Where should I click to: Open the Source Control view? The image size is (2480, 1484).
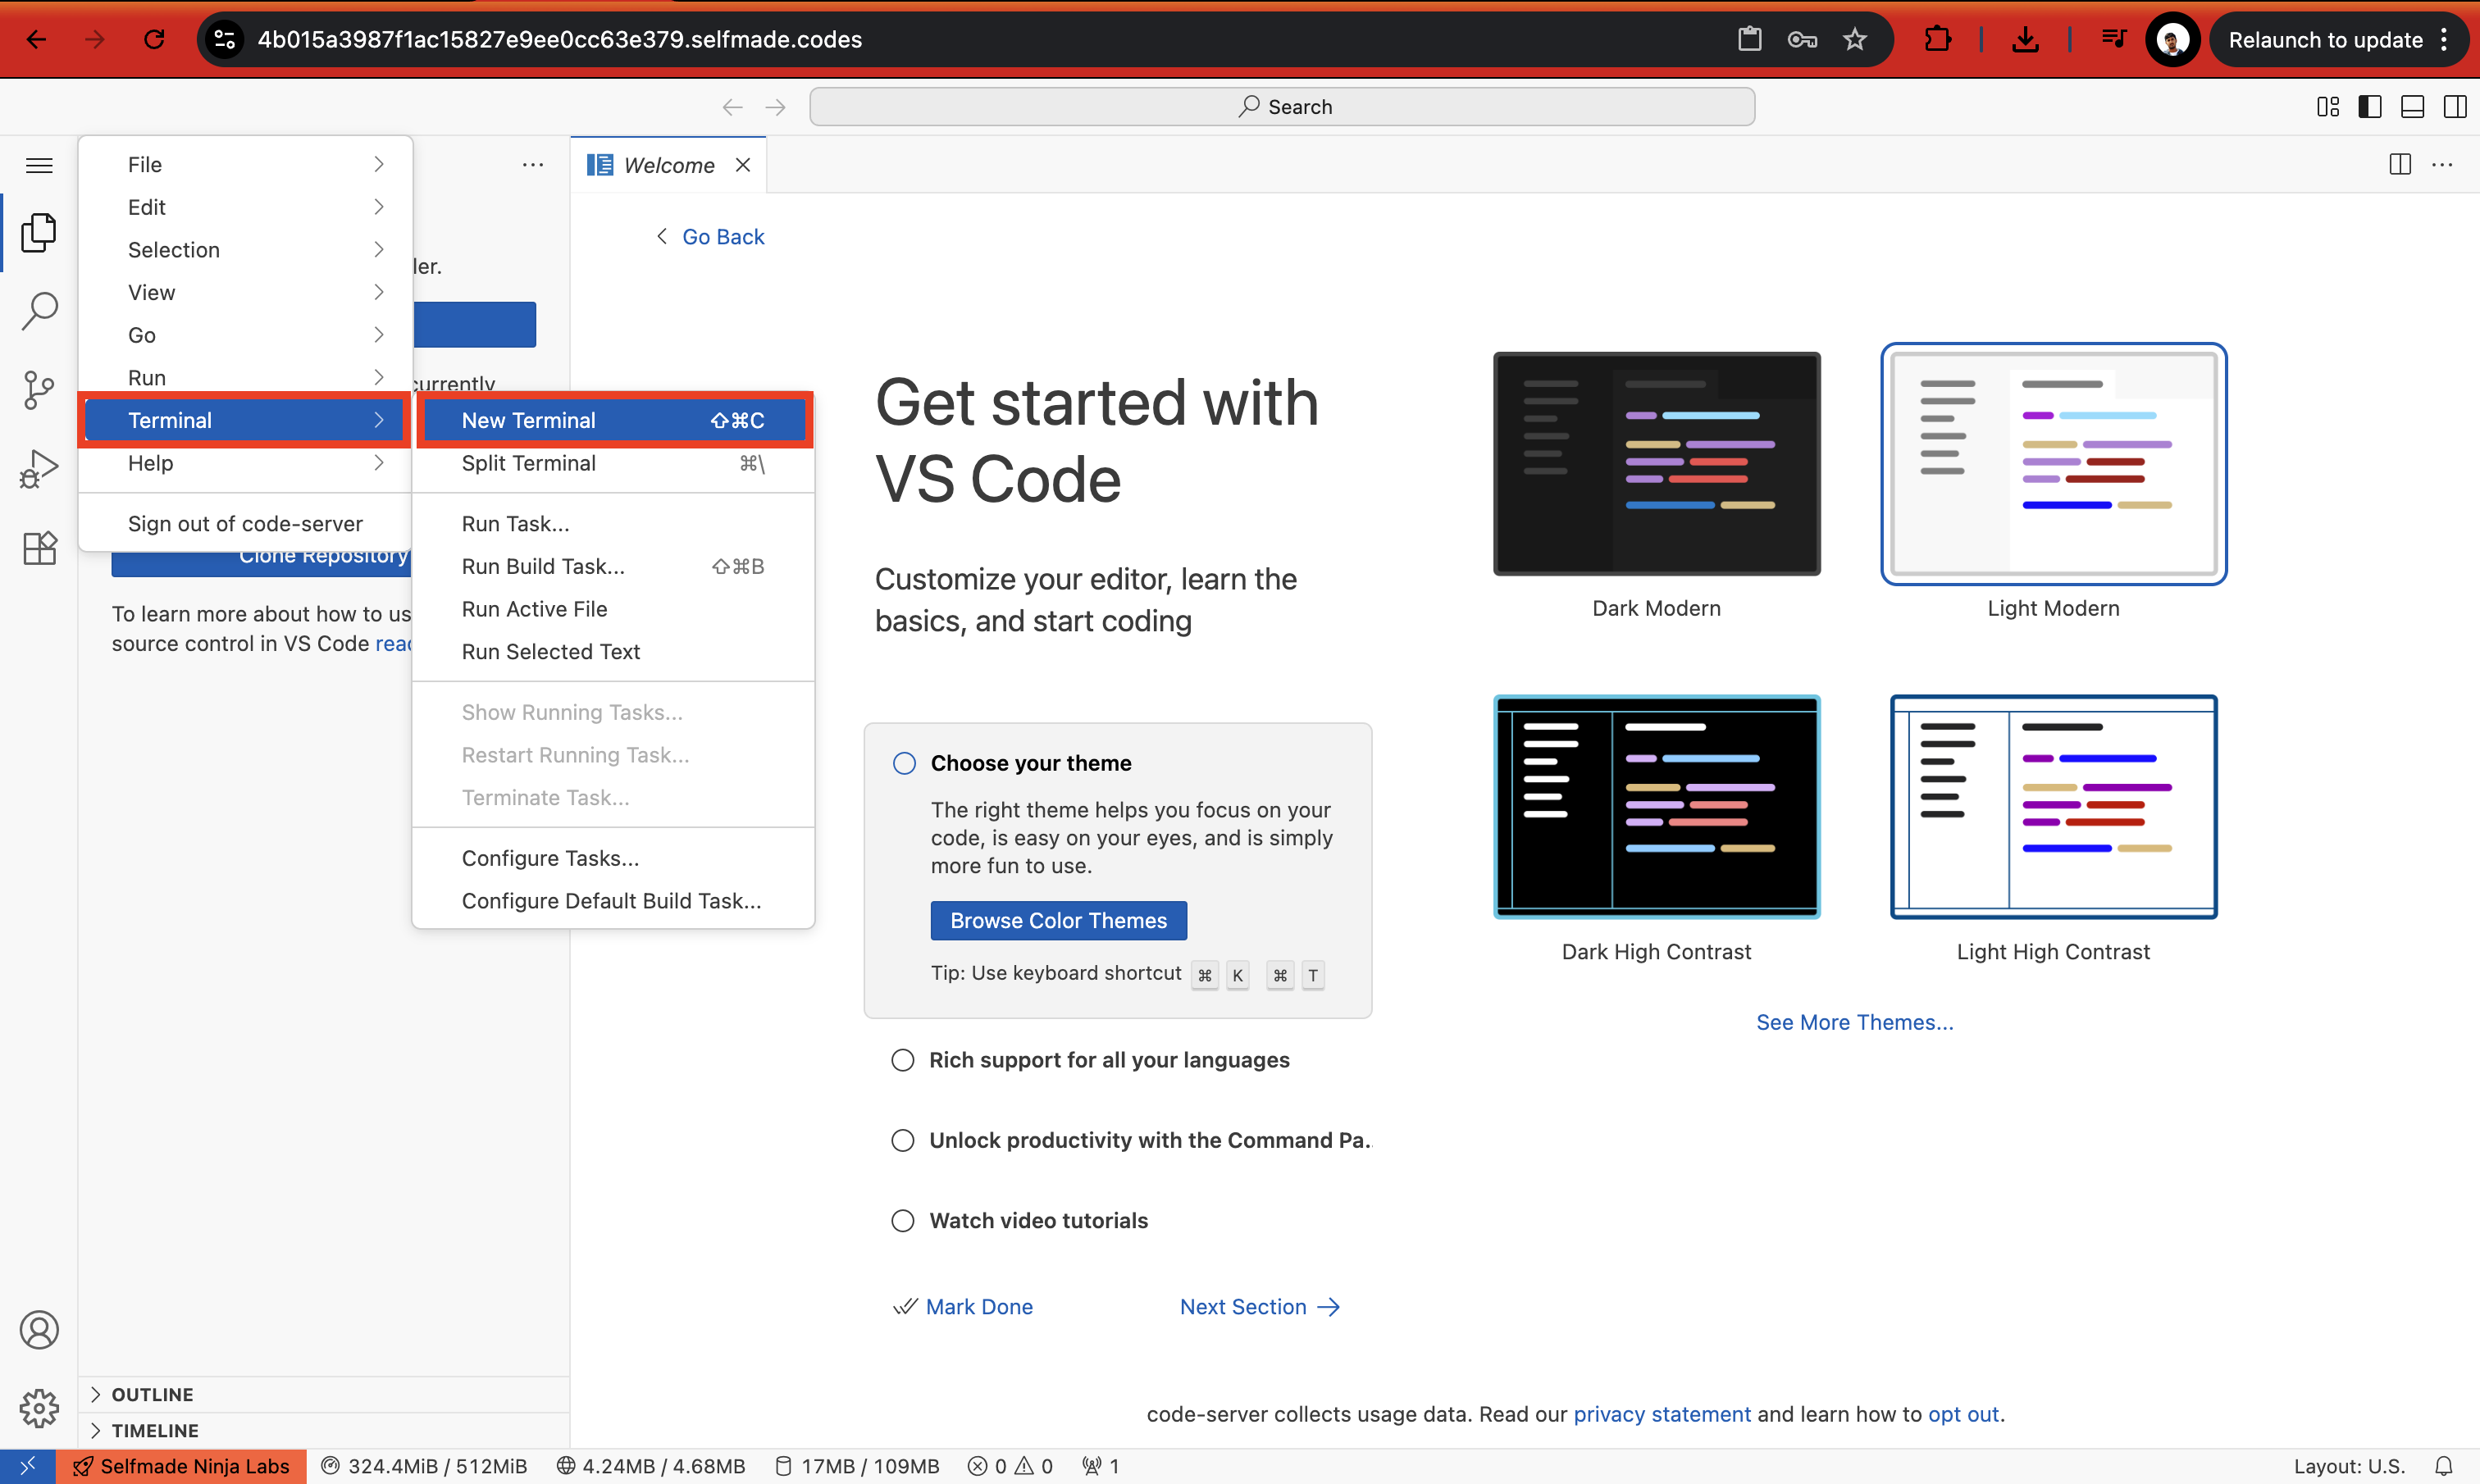coord(39,390)
